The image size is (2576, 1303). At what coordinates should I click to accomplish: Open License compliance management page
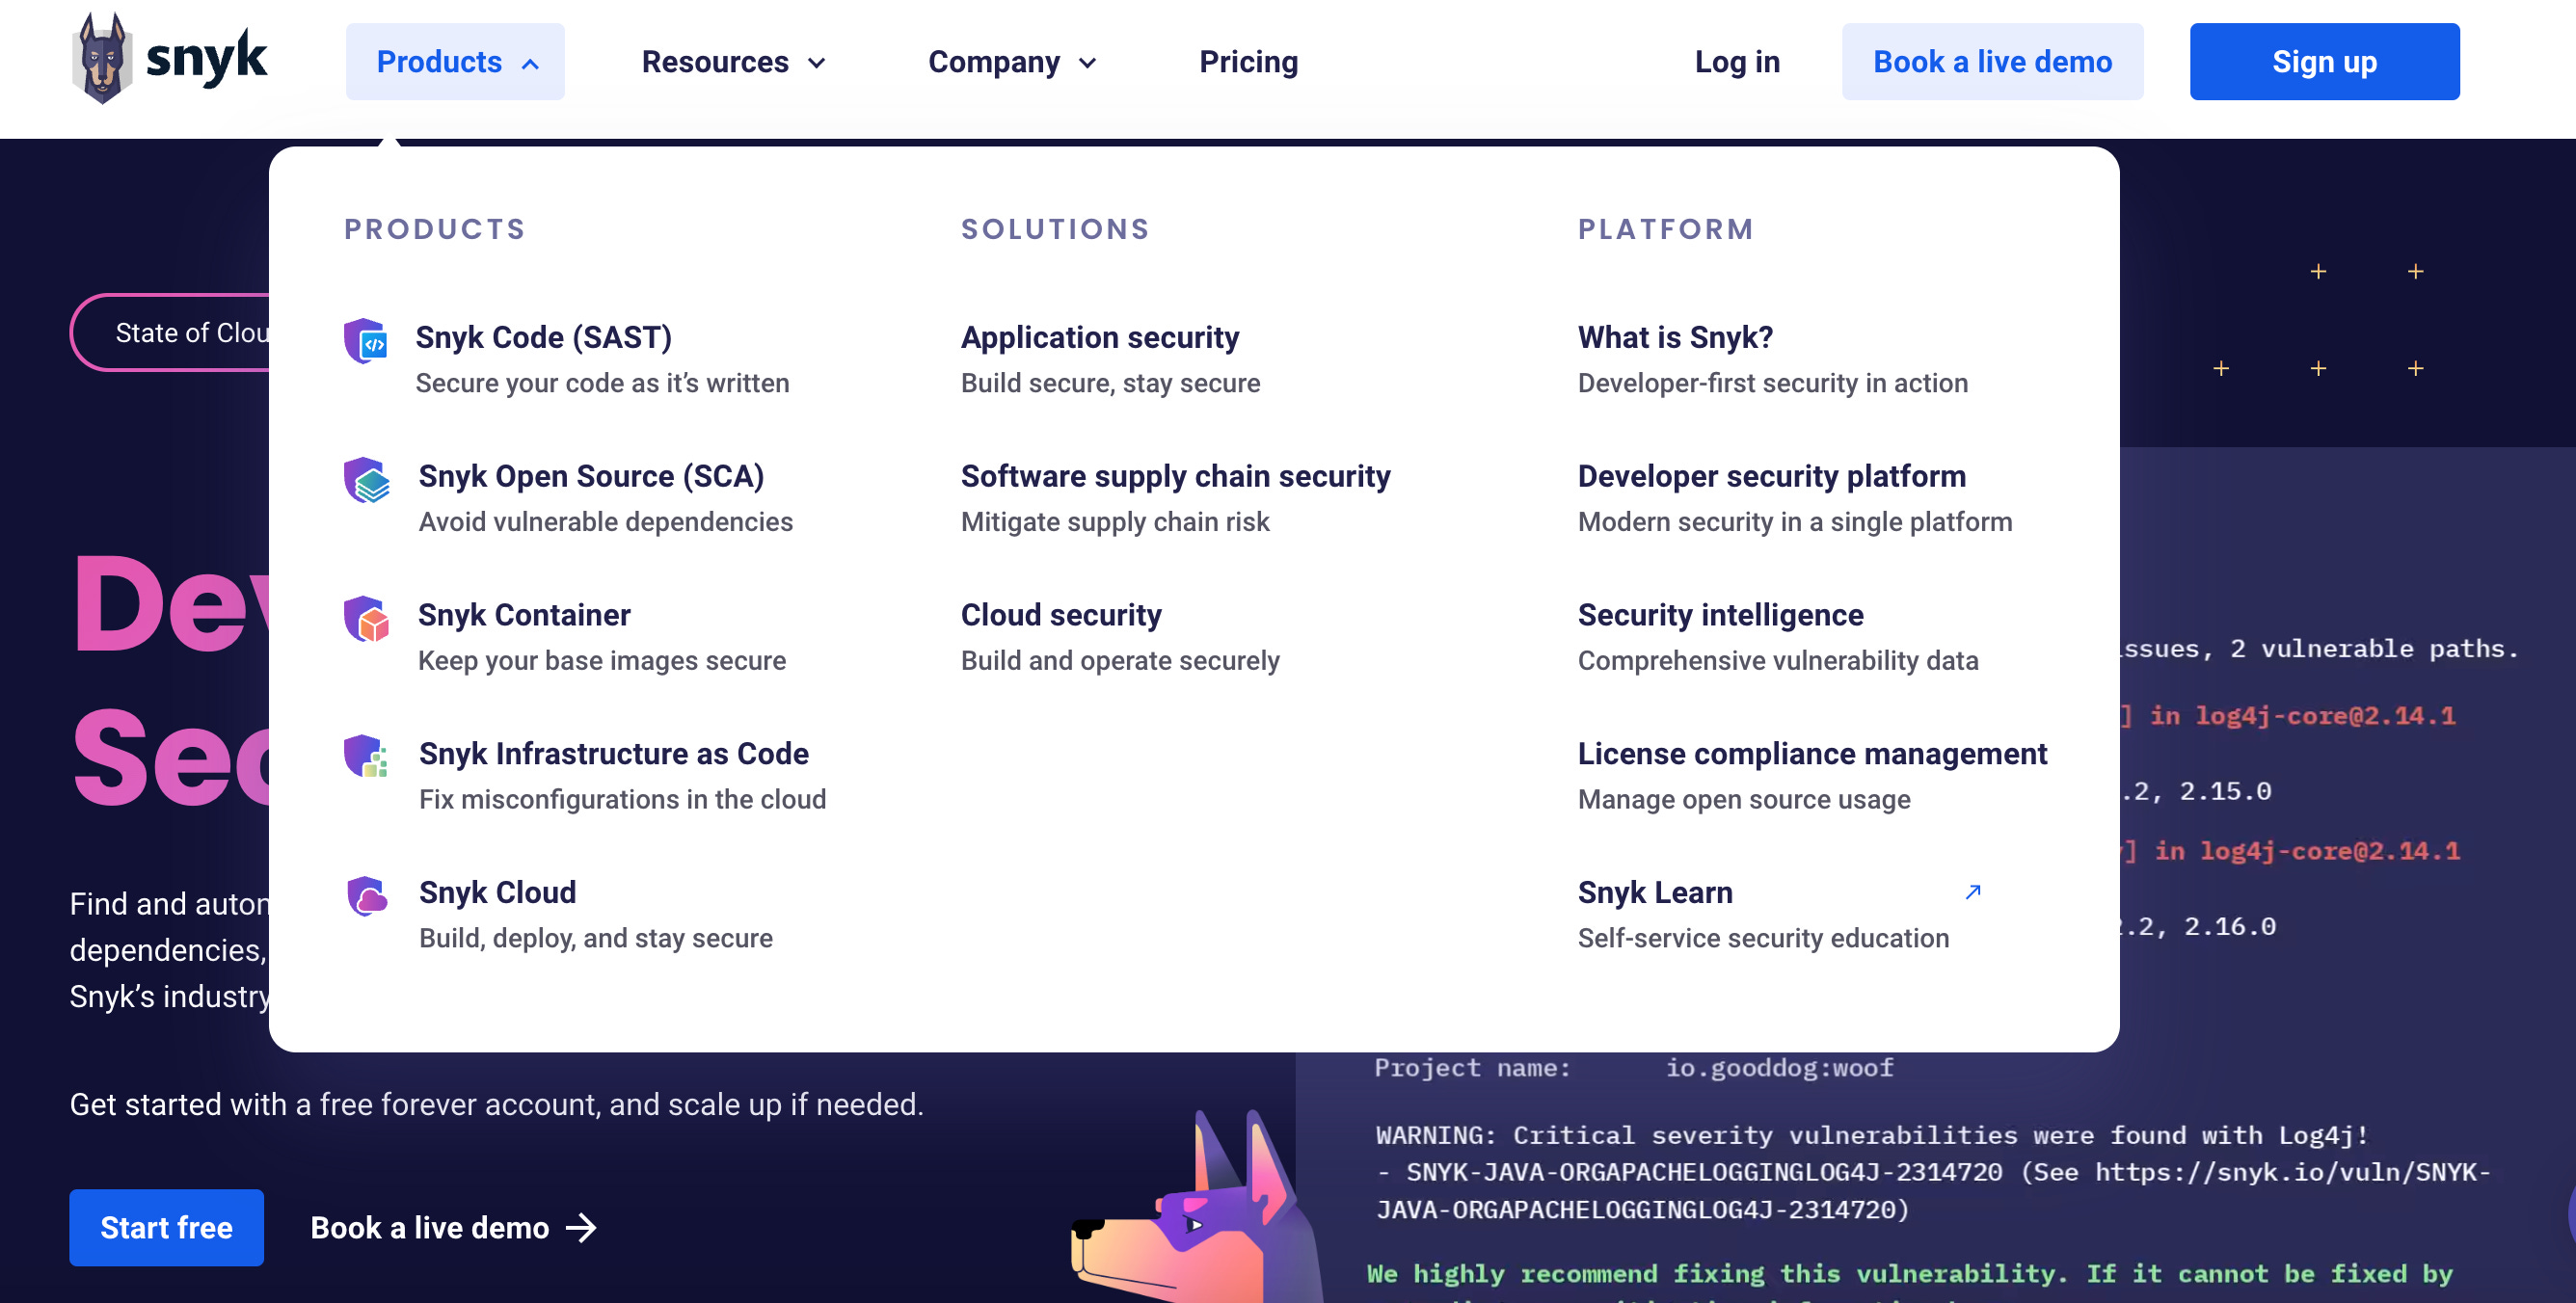coord(1811,754)
